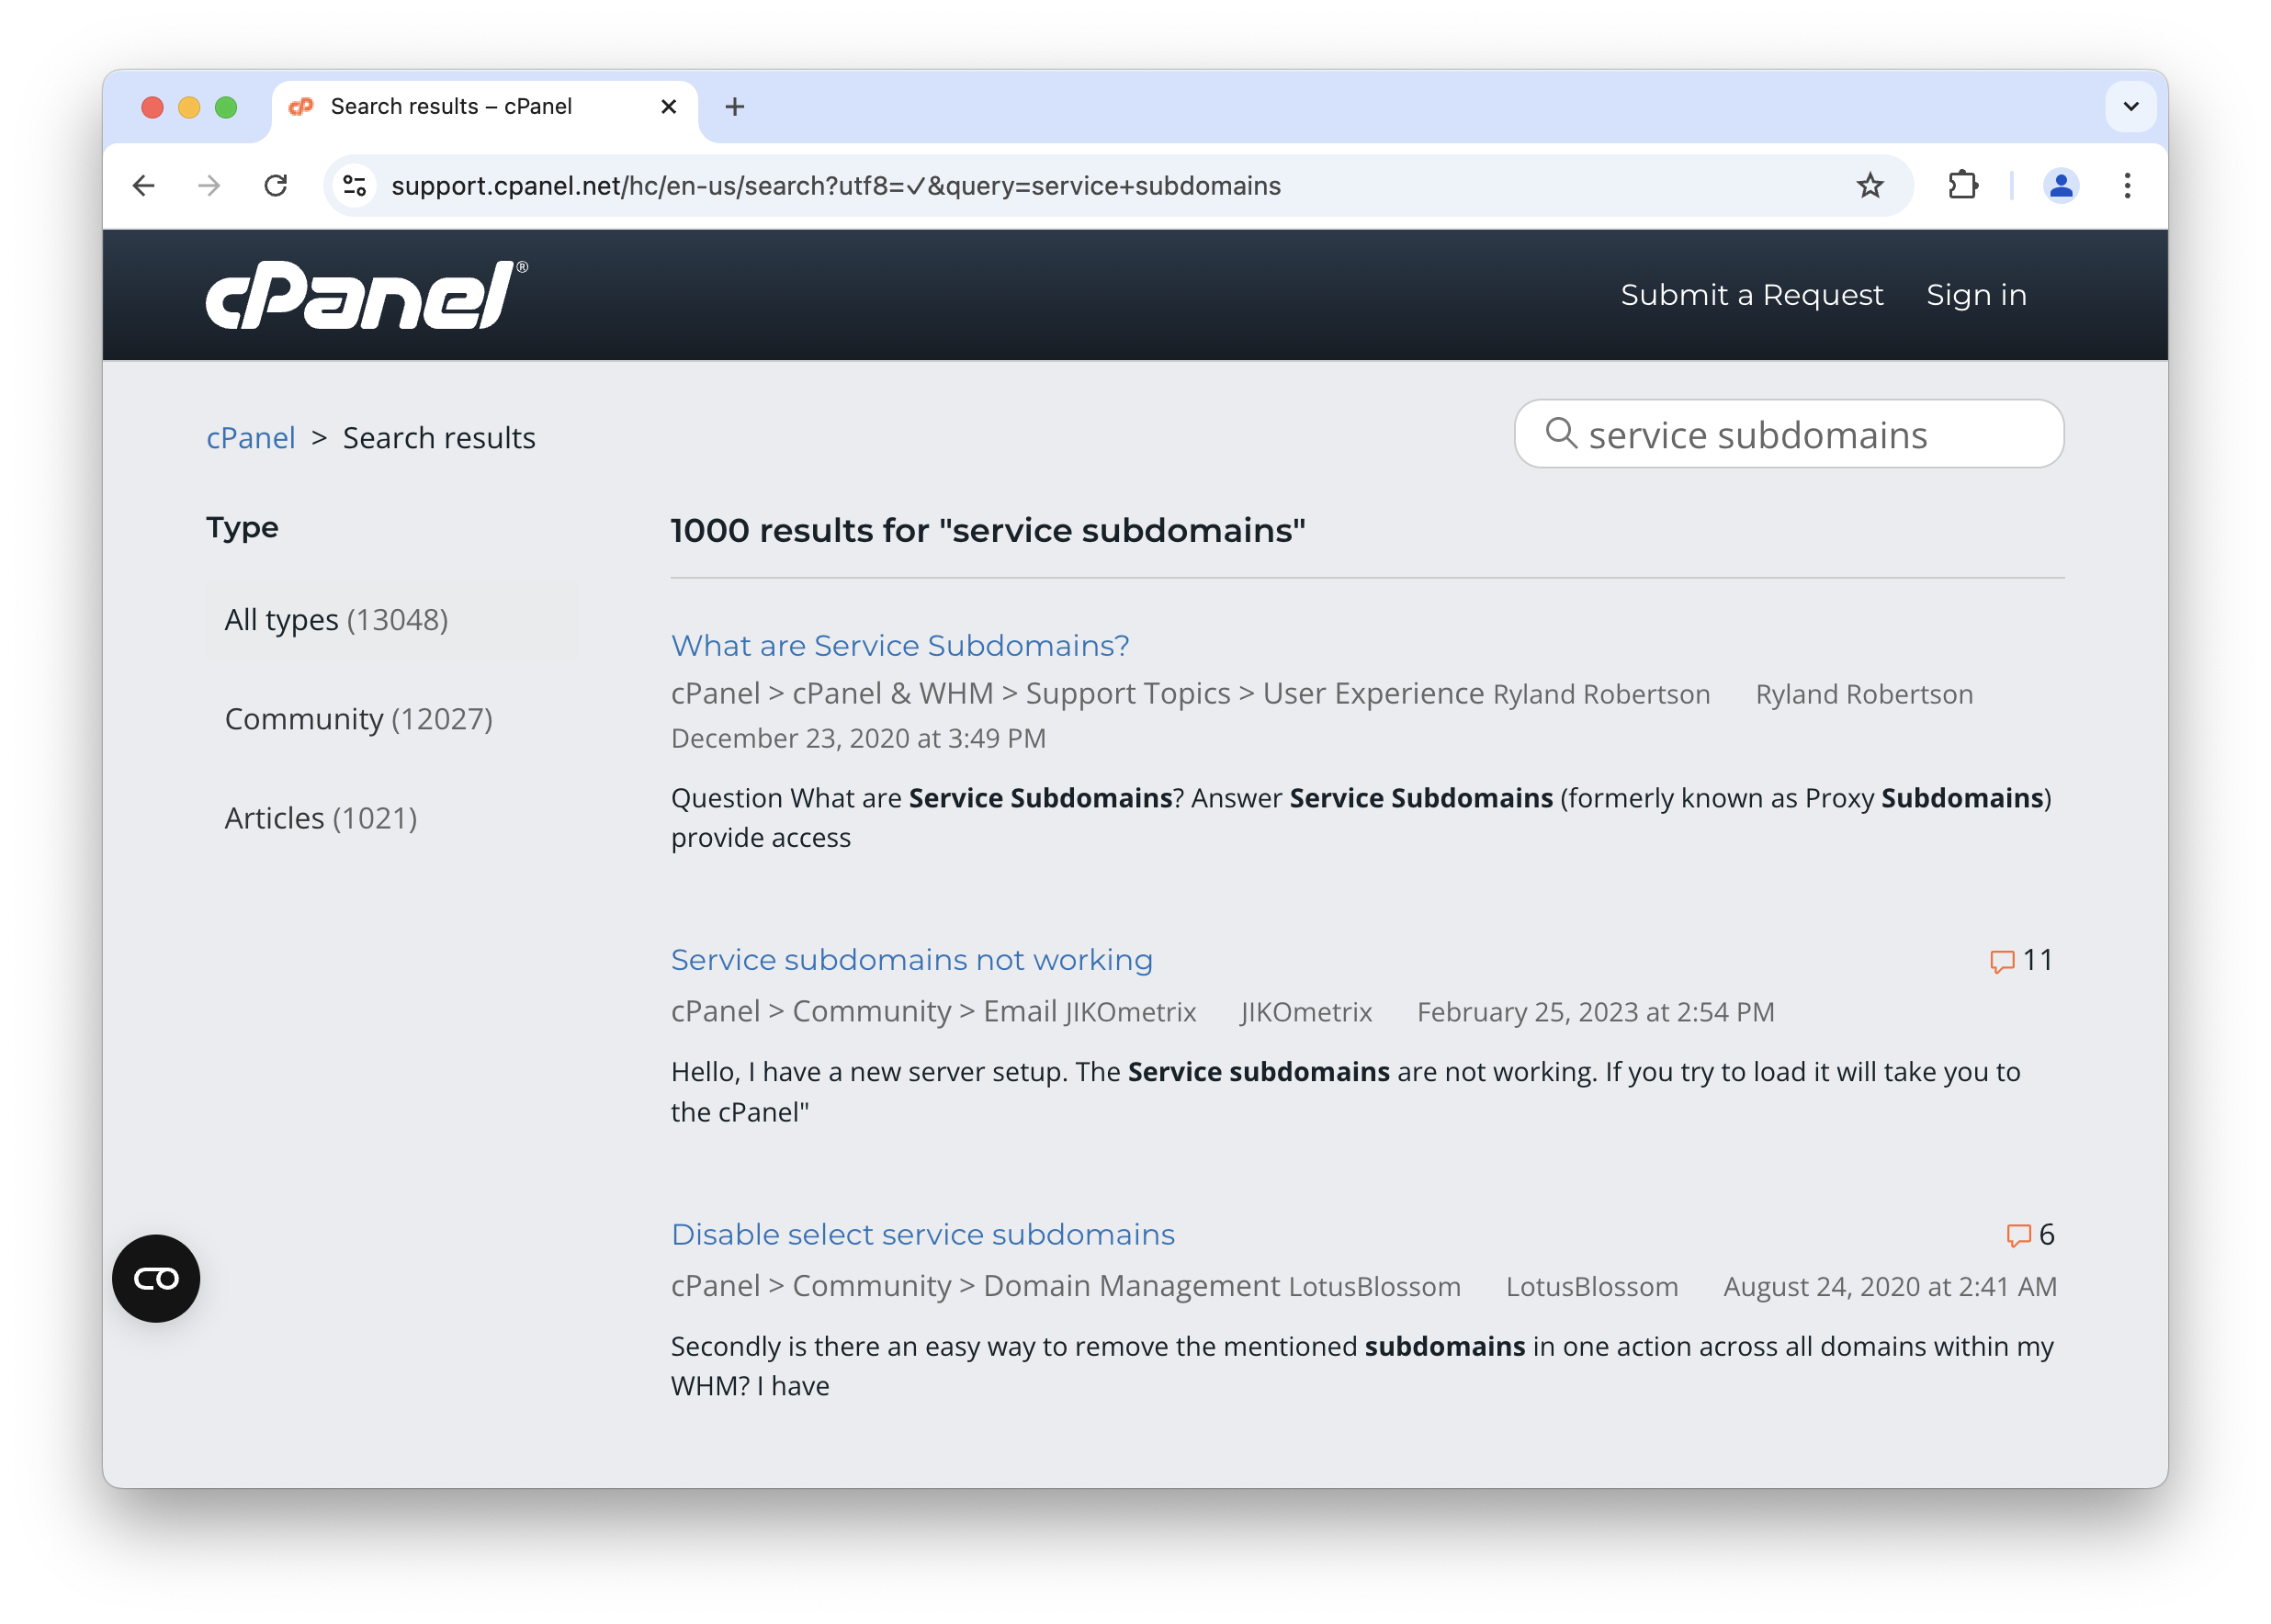
Task: Open the Chrome profile avatar
Action: [x=2060, y=186]
